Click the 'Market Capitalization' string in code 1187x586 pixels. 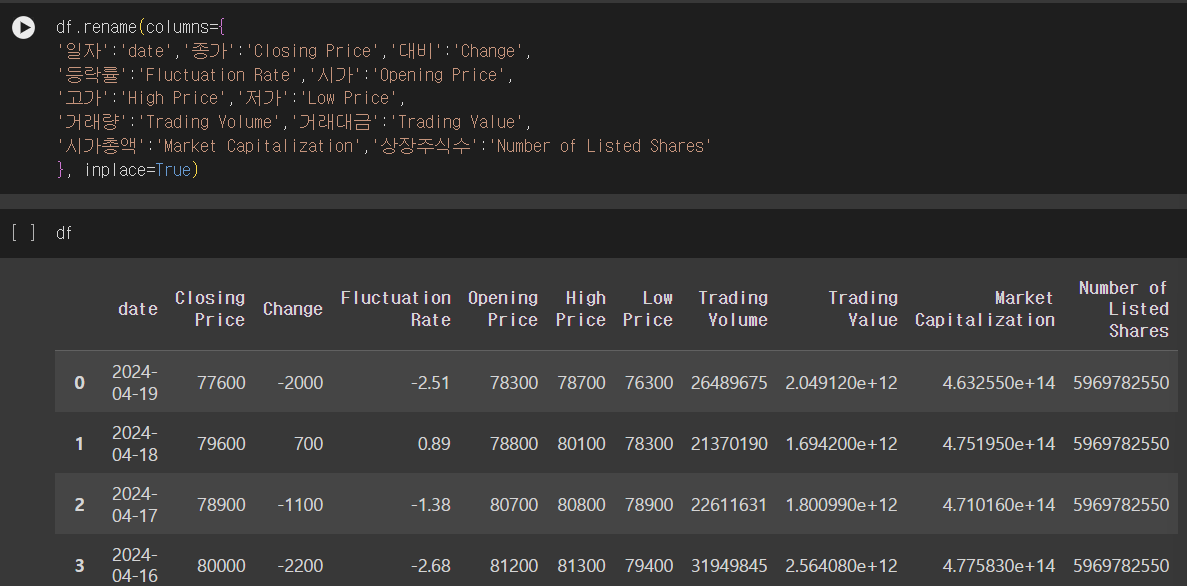[259, 145]
